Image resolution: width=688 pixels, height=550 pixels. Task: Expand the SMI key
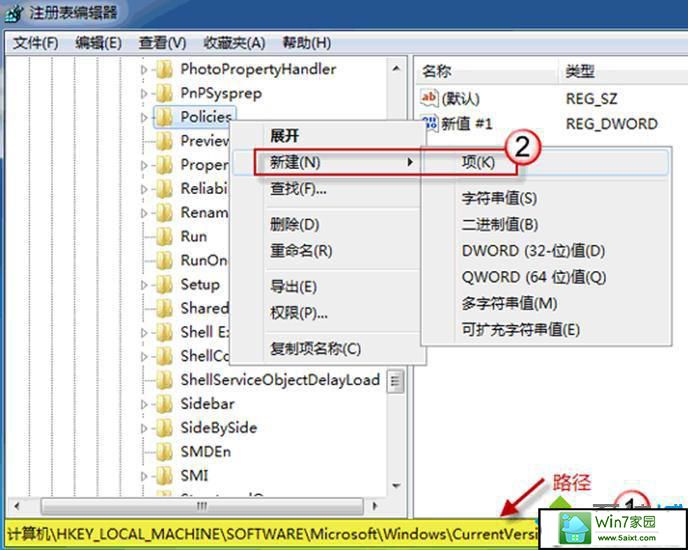pos(144,476)
